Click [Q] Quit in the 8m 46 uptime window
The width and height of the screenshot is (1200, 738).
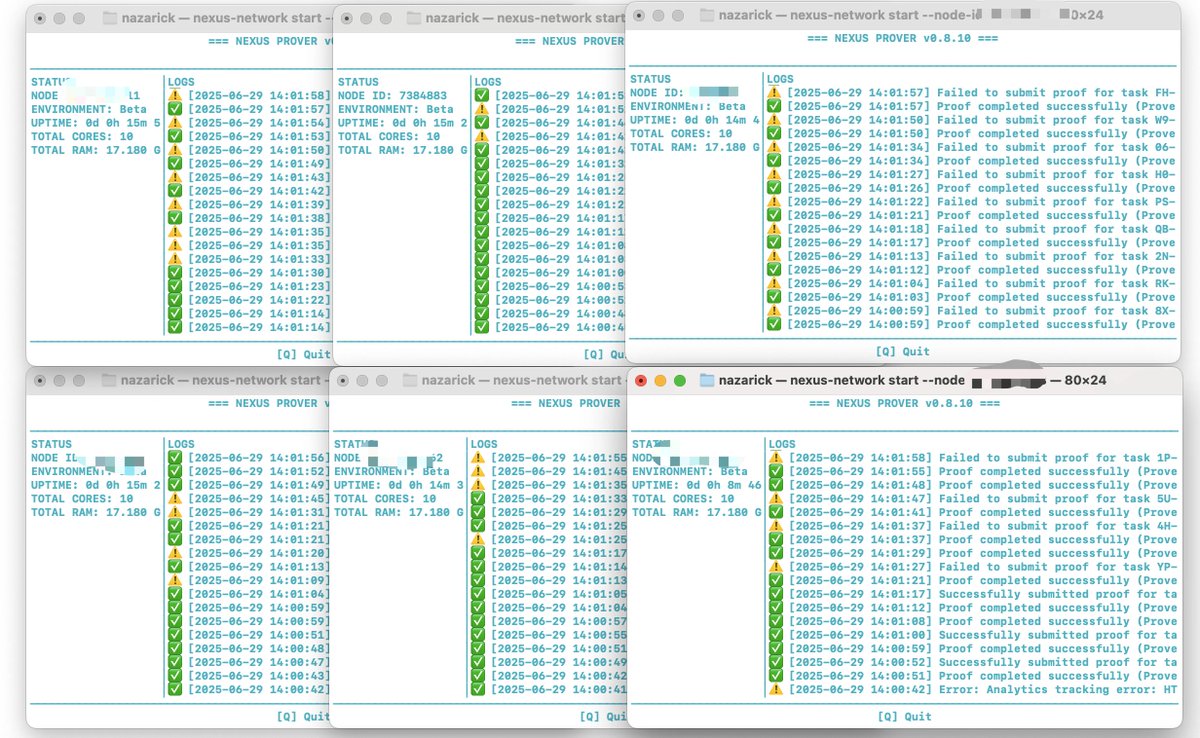pos(904,716)
